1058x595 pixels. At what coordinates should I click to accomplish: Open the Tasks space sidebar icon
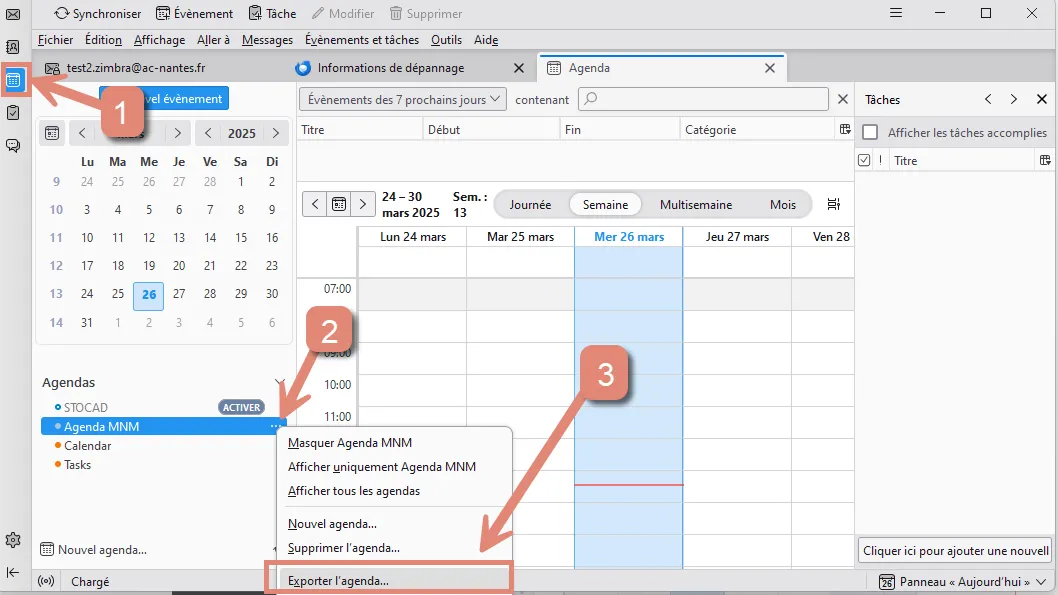[x=13, y=113]
